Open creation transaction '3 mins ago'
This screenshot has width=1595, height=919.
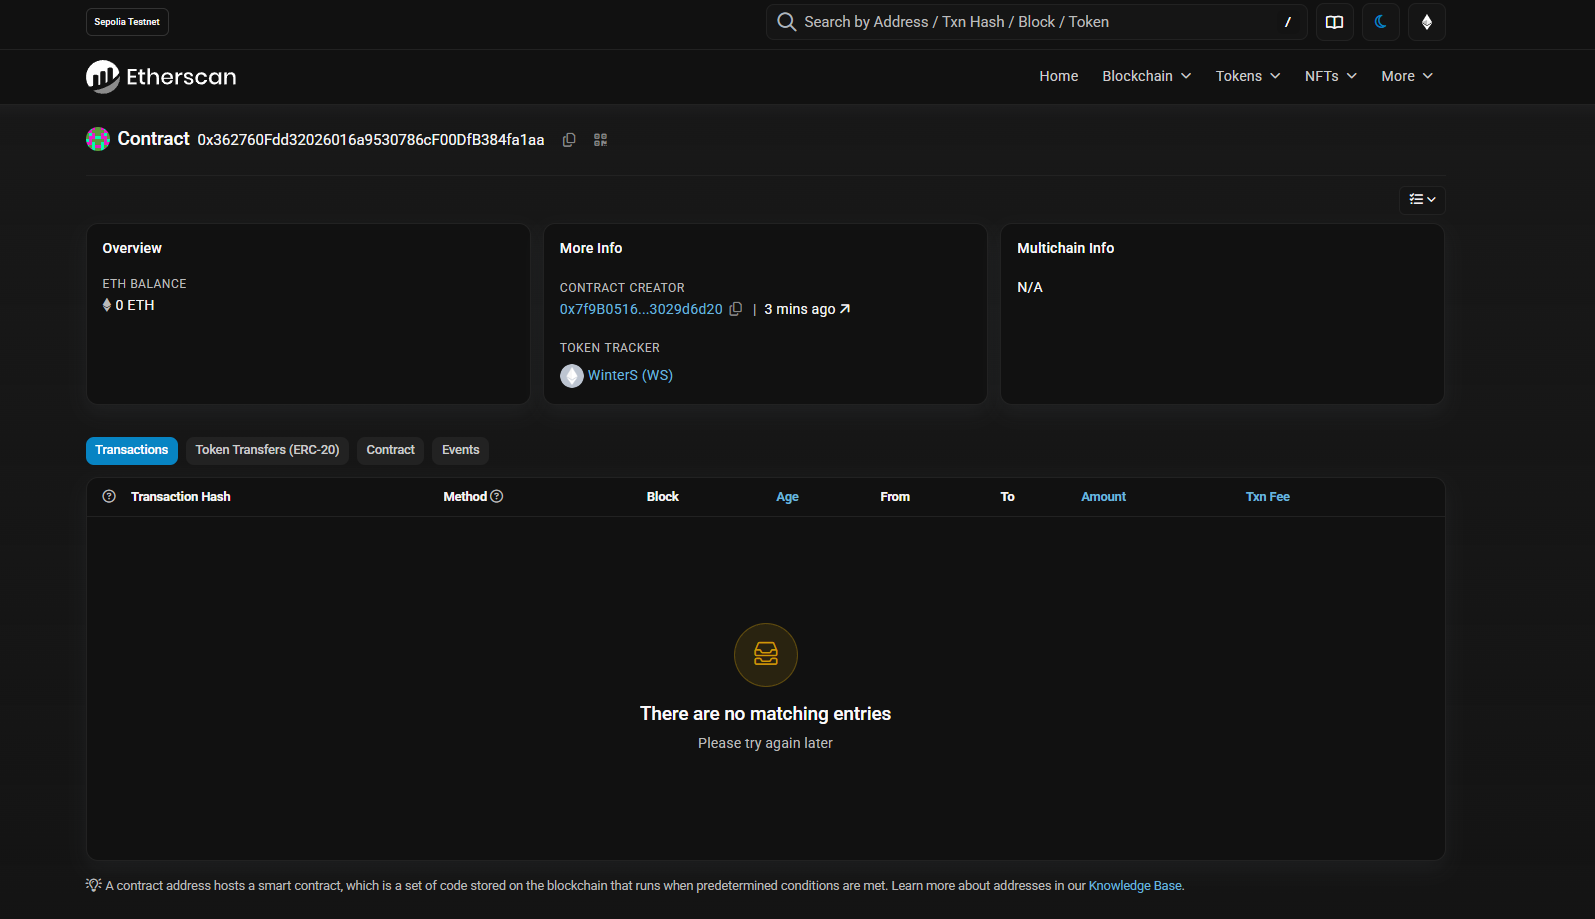[807, 310]
